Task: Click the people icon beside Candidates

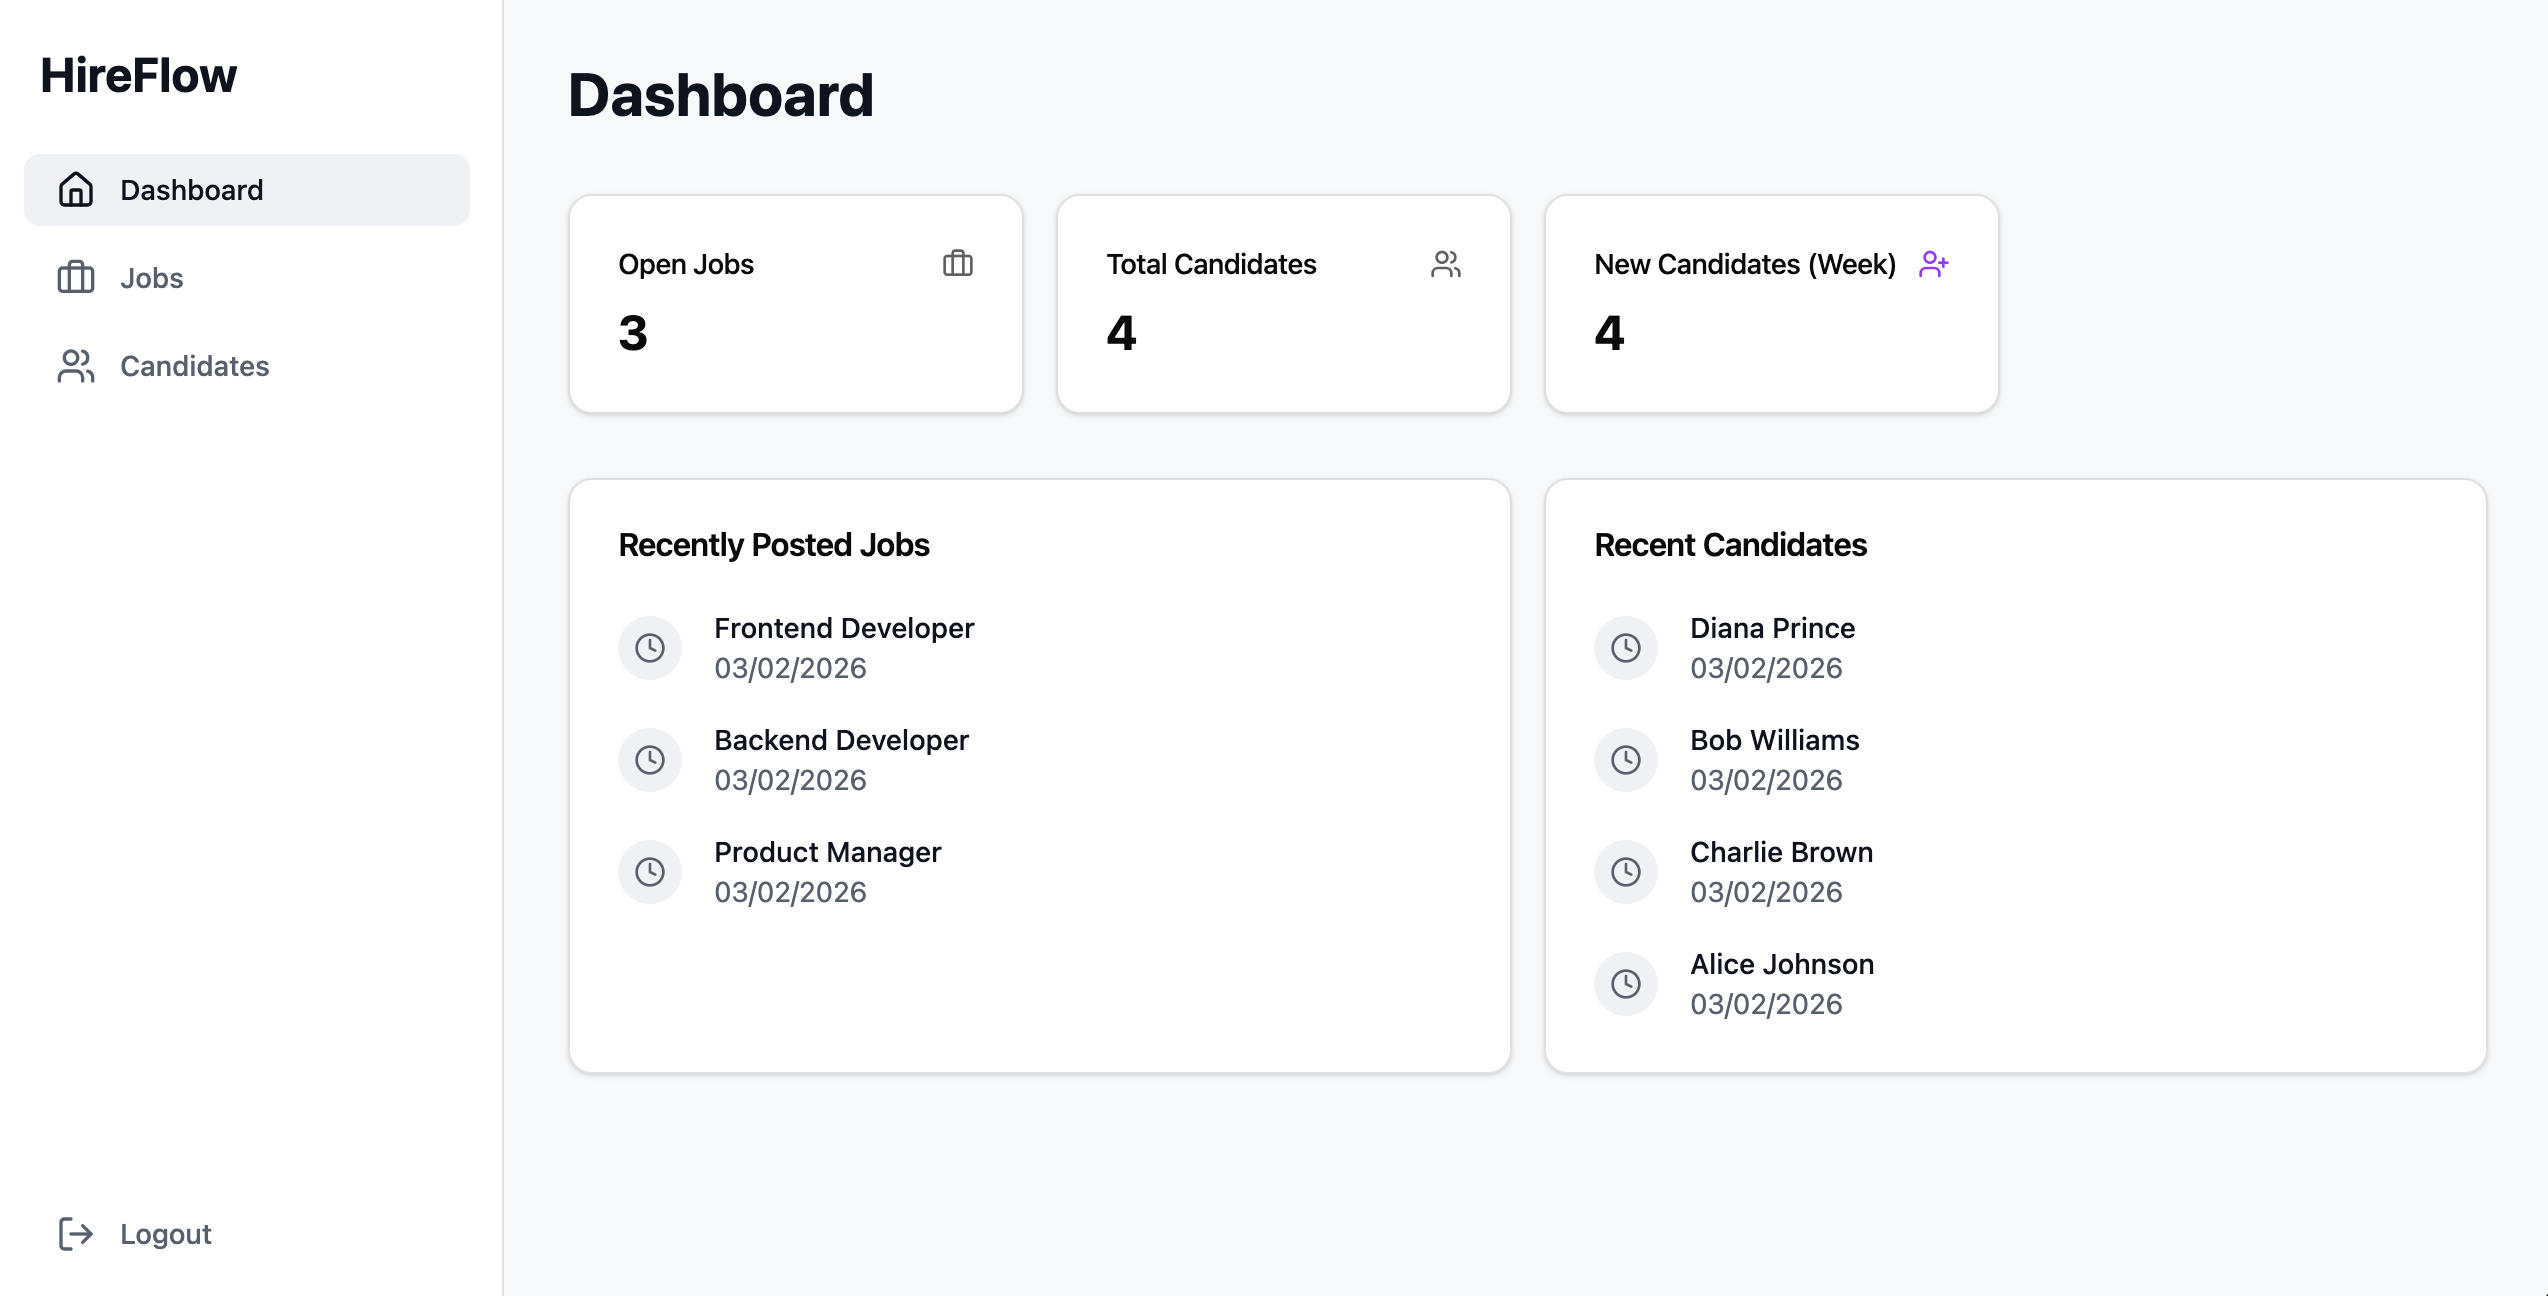Action: tap(76, 365)
